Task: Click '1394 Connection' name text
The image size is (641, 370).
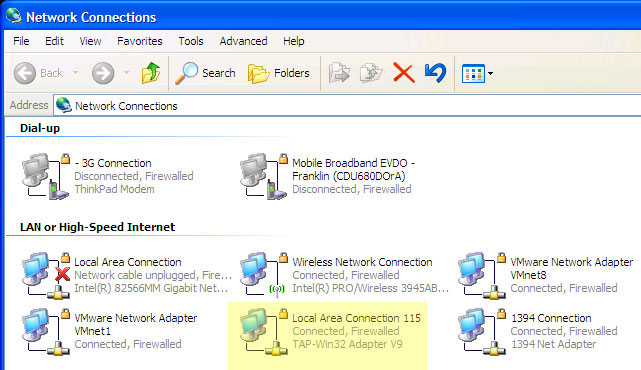Action: point(551,318)
